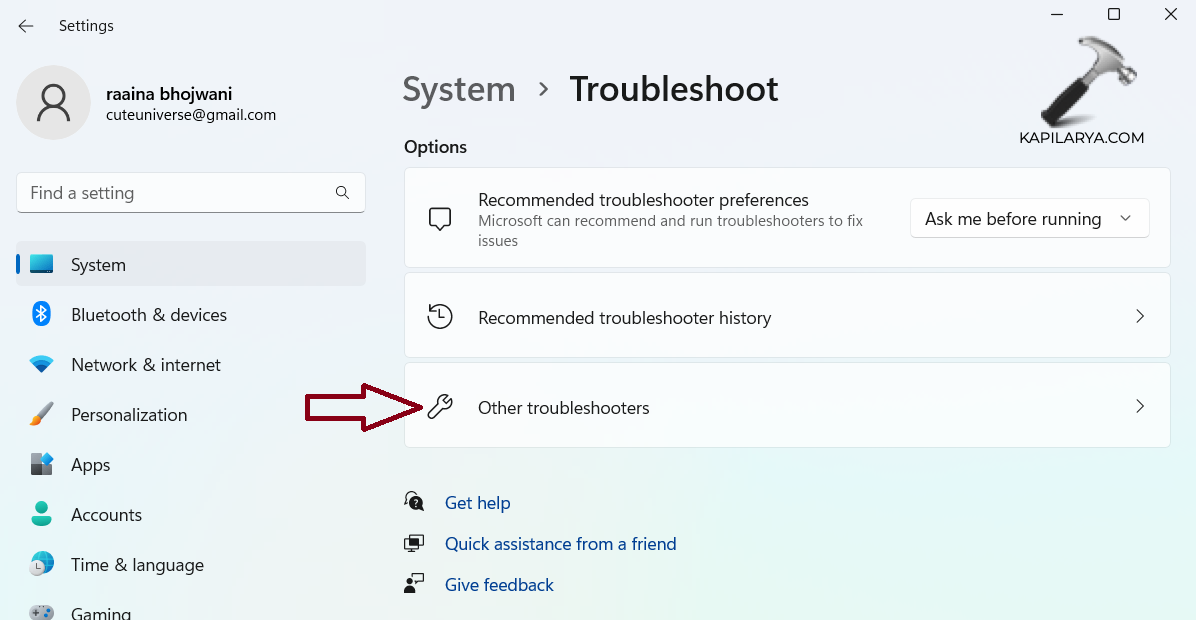Click the Bluetooth & devices icon

(x=41, y=315)
